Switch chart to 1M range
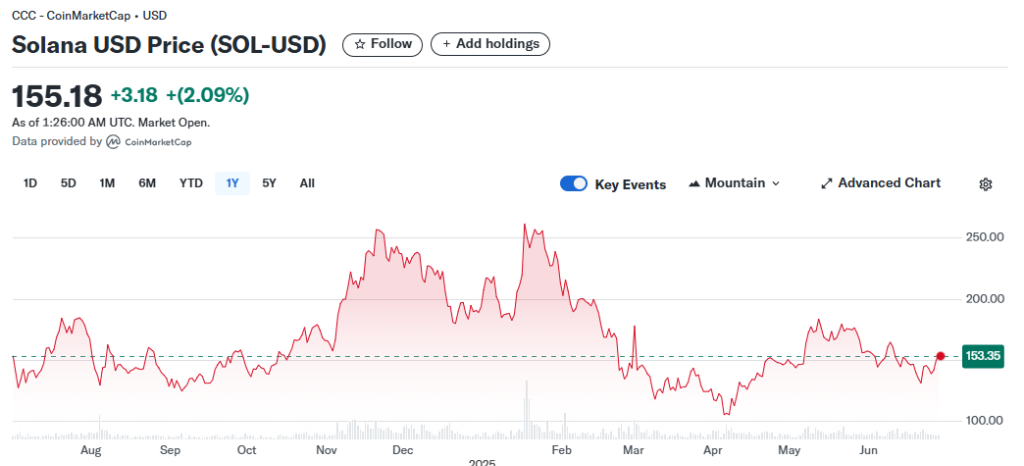This screenshot has height=466, width=1024. coord(107,183)
